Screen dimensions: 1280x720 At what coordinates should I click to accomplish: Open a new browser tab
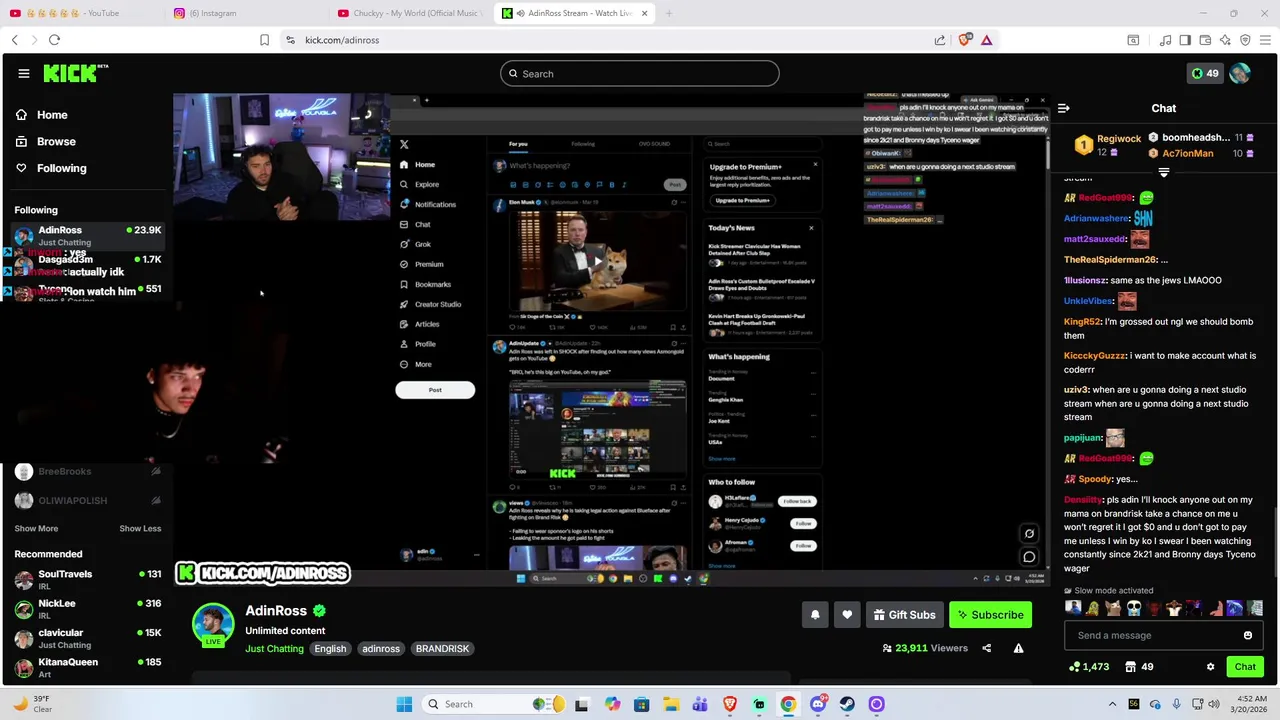(669, 13)
